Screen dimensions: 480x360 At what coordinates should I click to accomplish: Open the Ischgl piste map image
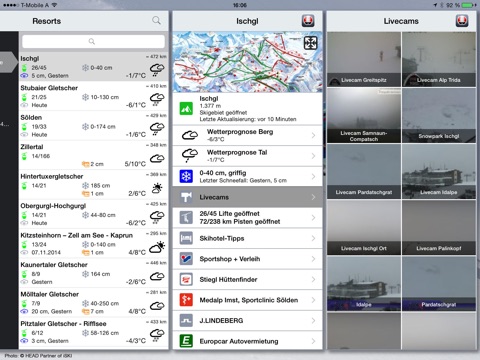(247, 62)
